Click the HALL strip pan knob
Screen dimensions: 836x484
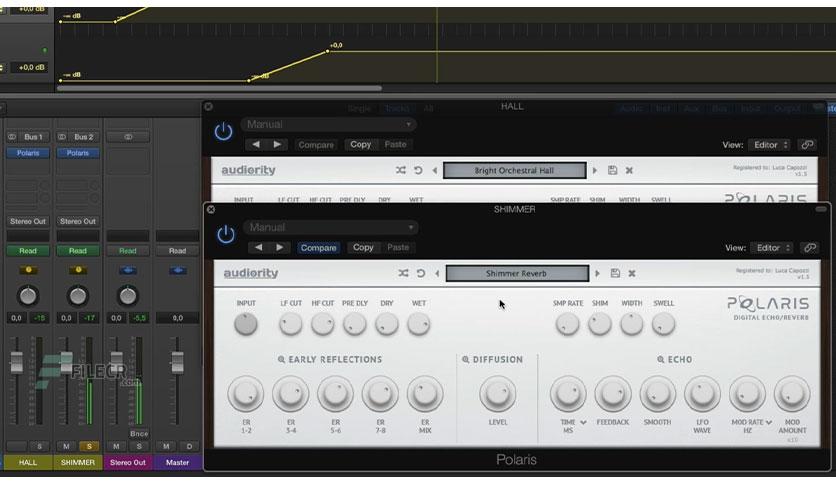click(x=28, y=295)
